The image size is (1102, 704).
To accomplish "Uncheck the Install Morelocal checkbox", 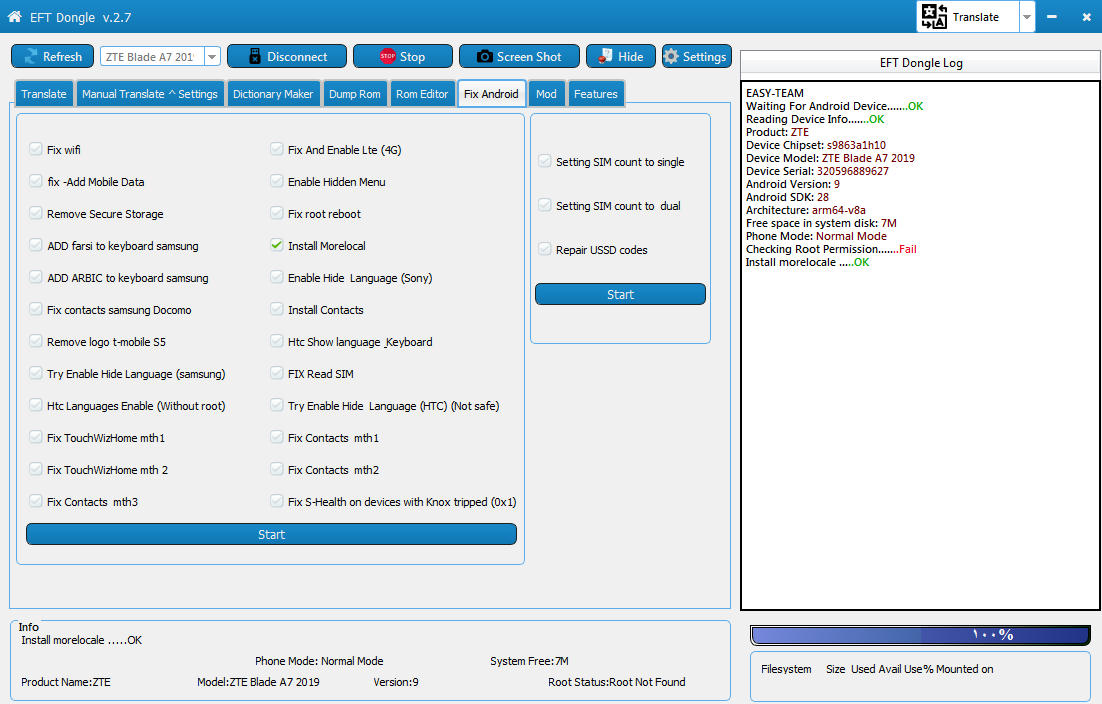I will (x=277, y=245).
